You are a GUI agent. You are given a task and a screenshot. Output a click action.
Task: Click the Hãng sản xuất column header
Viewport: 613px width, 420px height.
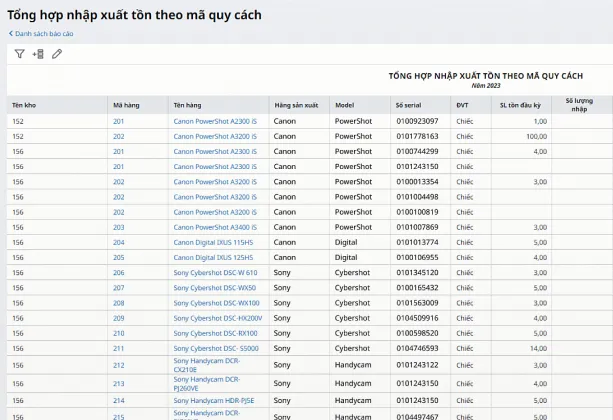296,104
